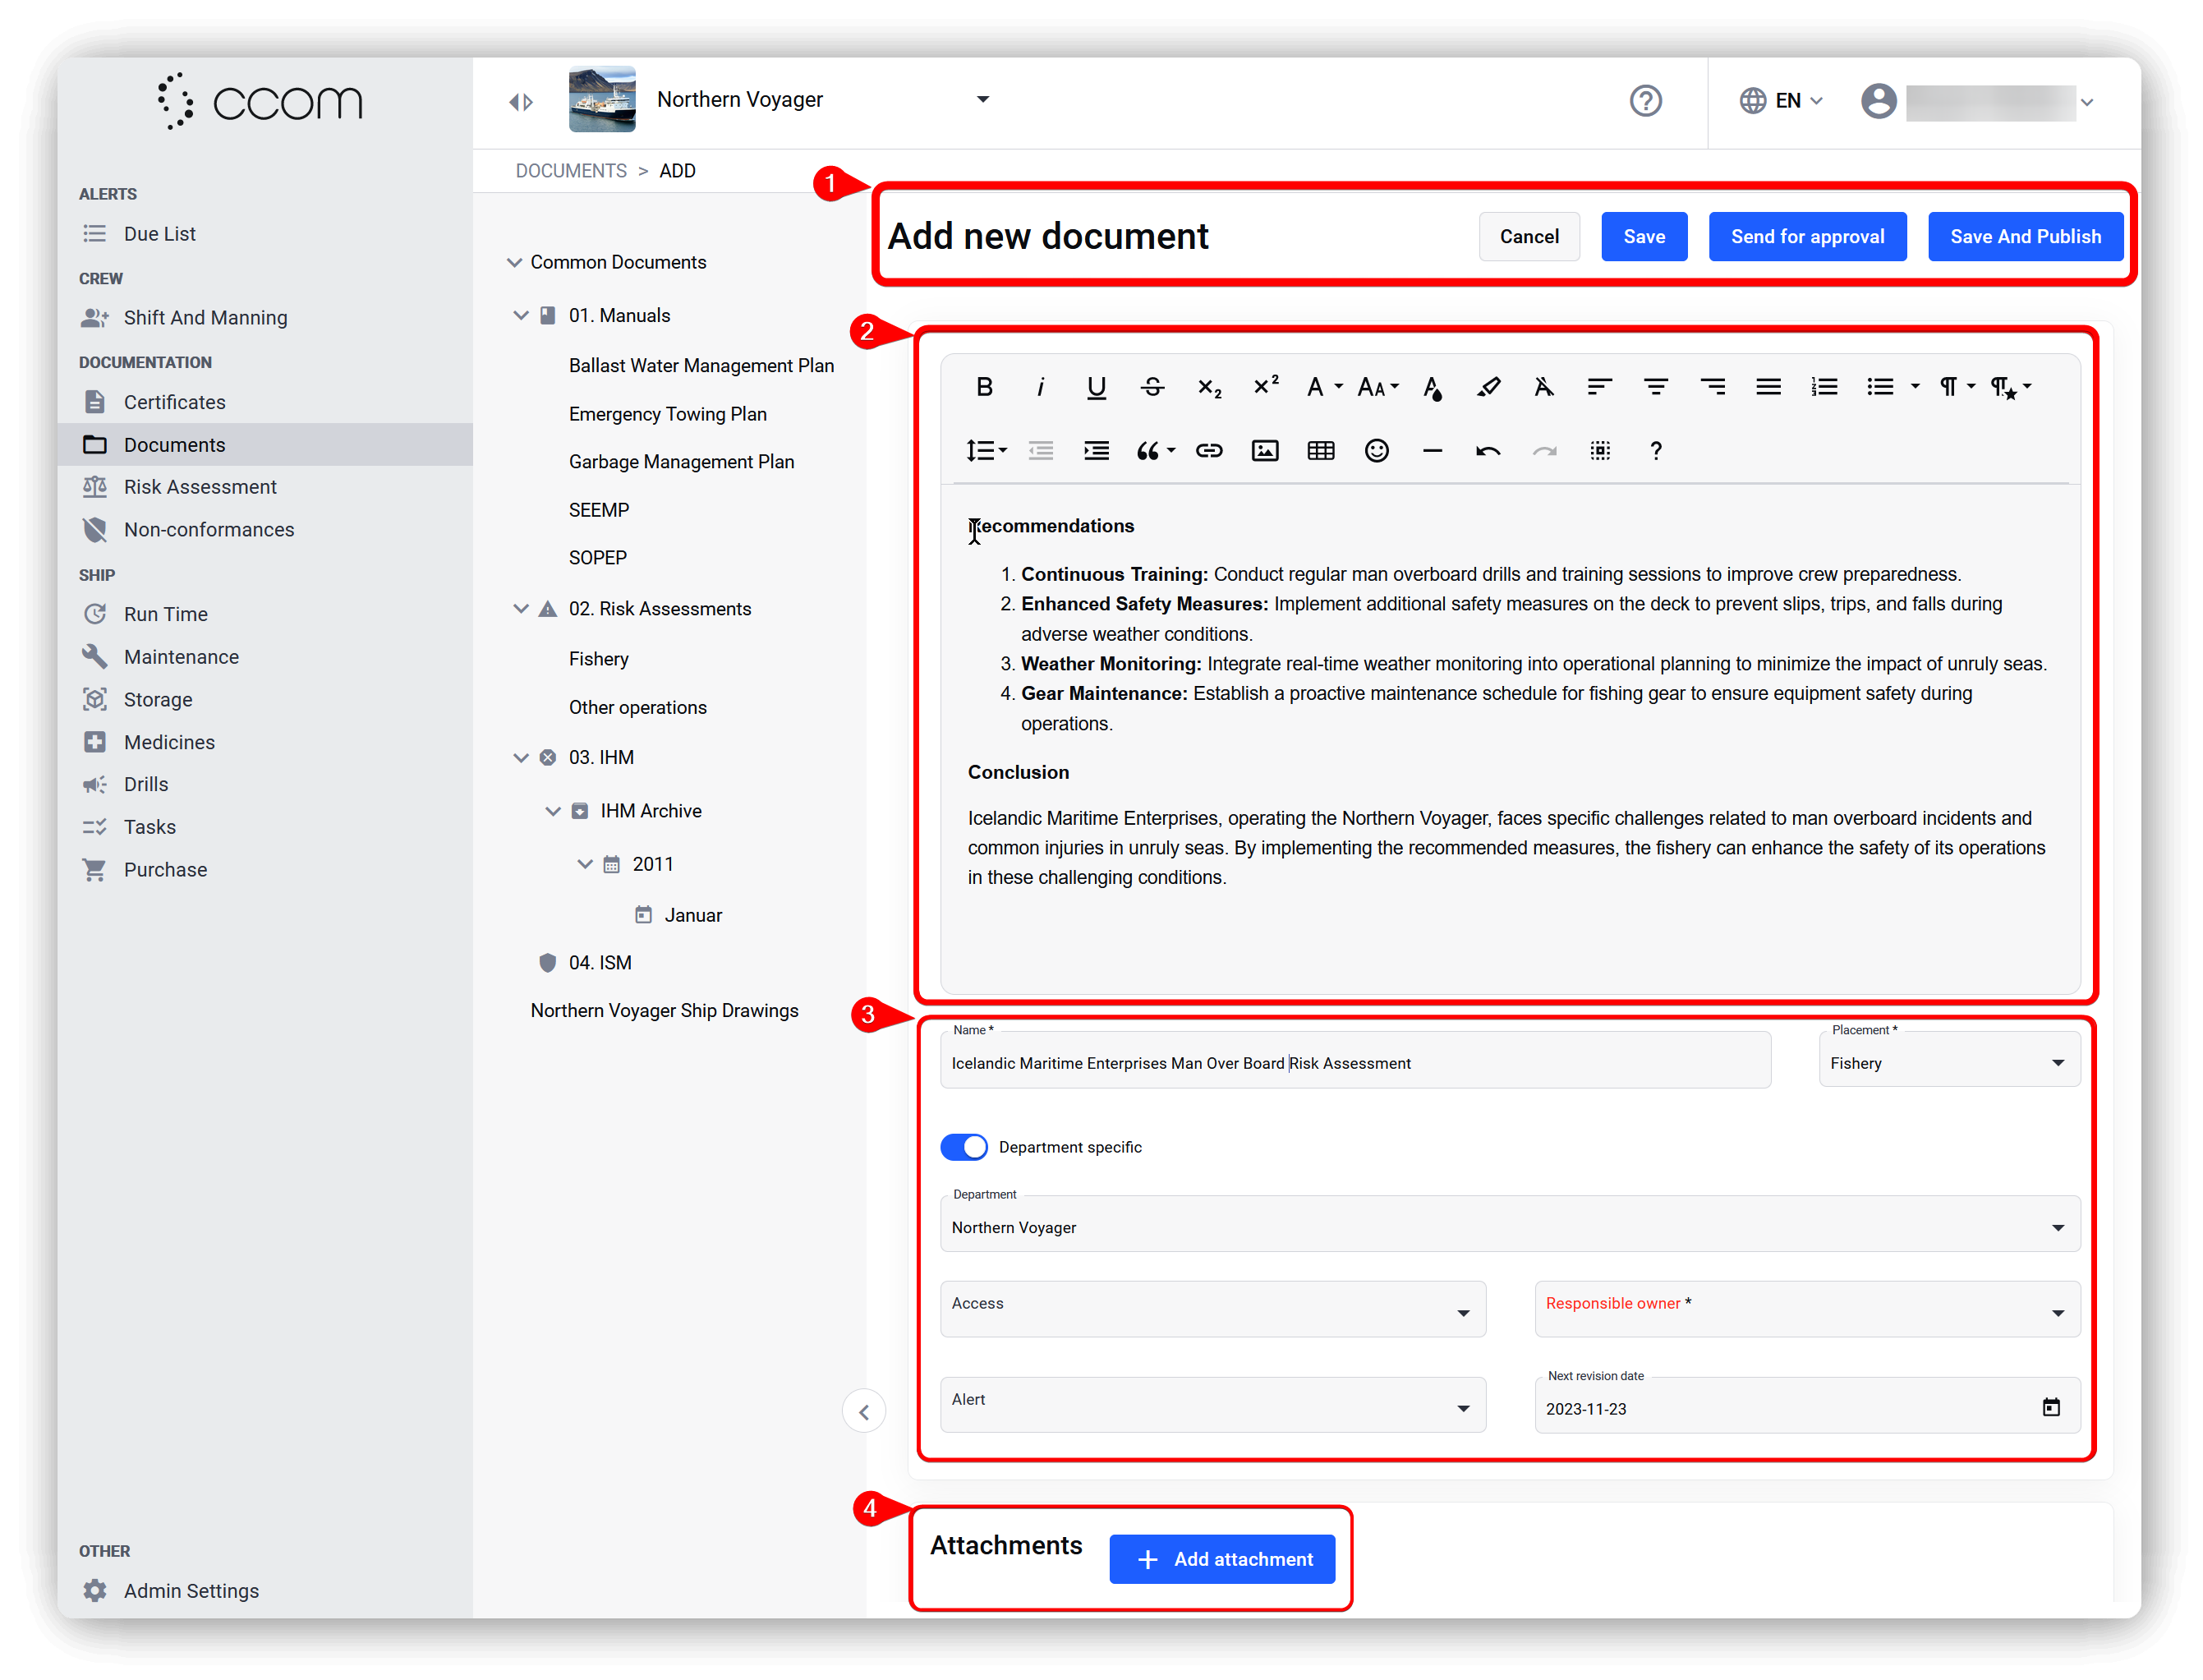This screenshot has width=2203, height=1680.
Task: Click the strikethrough formatting icon
Action: tap(1152, 387)
